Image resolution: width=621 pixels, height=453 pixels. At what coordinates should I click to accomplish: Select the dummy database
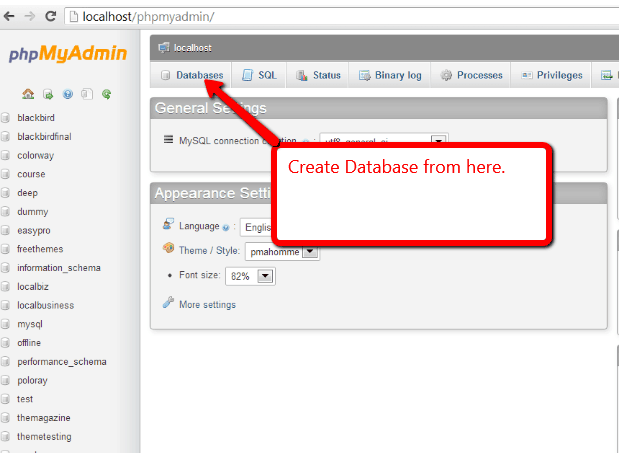click(x=32, y=211)
